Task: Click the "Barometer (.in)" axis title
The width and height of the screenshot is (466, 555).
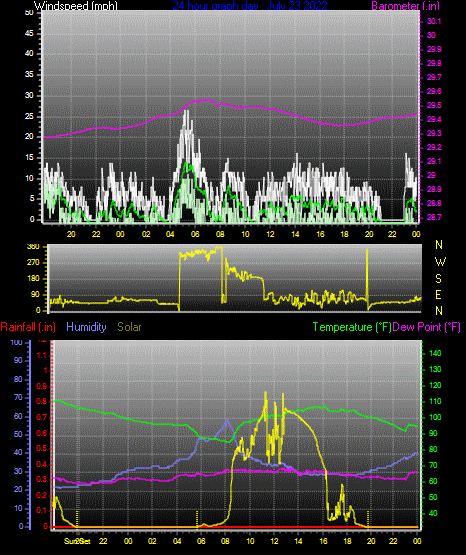Action: [x=405, y=6]
